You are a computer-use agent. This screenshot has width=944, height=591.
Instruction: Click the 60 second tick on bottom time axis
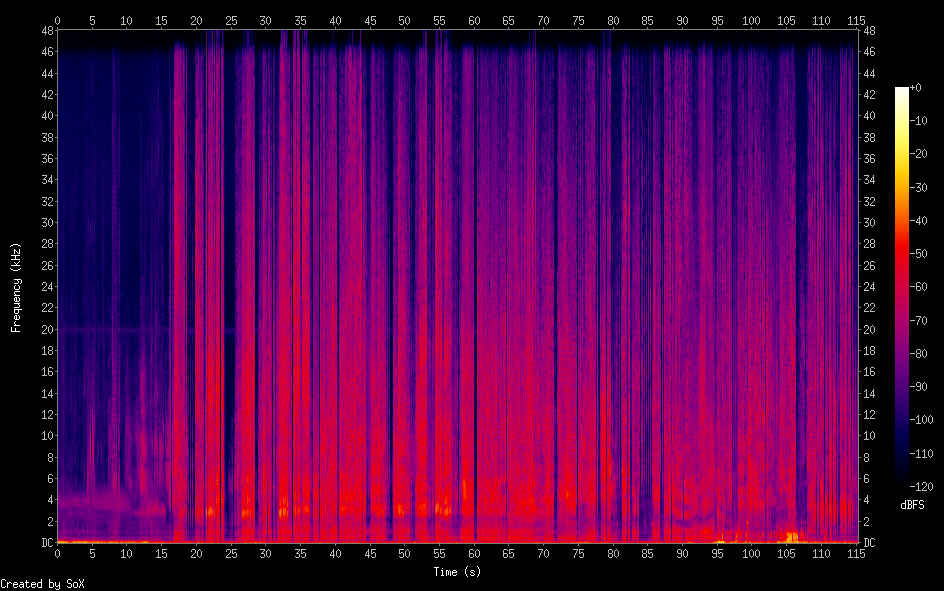(x=473, y=553)
